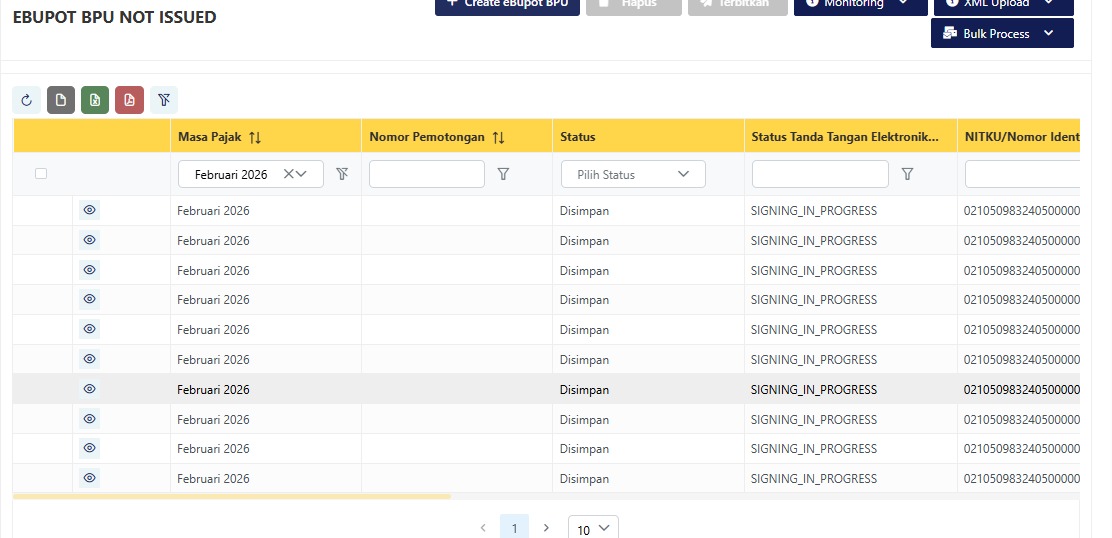Click Create eBupot BPU button

507,6
